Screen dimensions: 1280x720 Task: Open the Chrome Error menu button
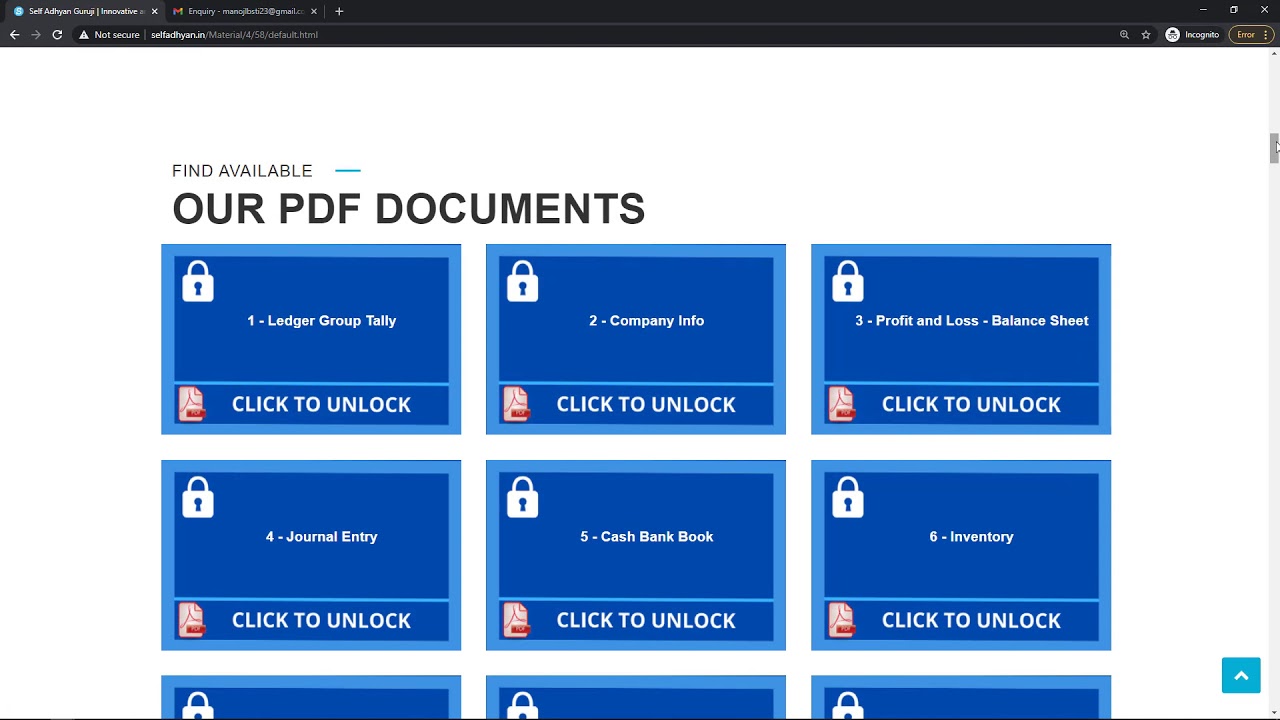pos(1251,35)
